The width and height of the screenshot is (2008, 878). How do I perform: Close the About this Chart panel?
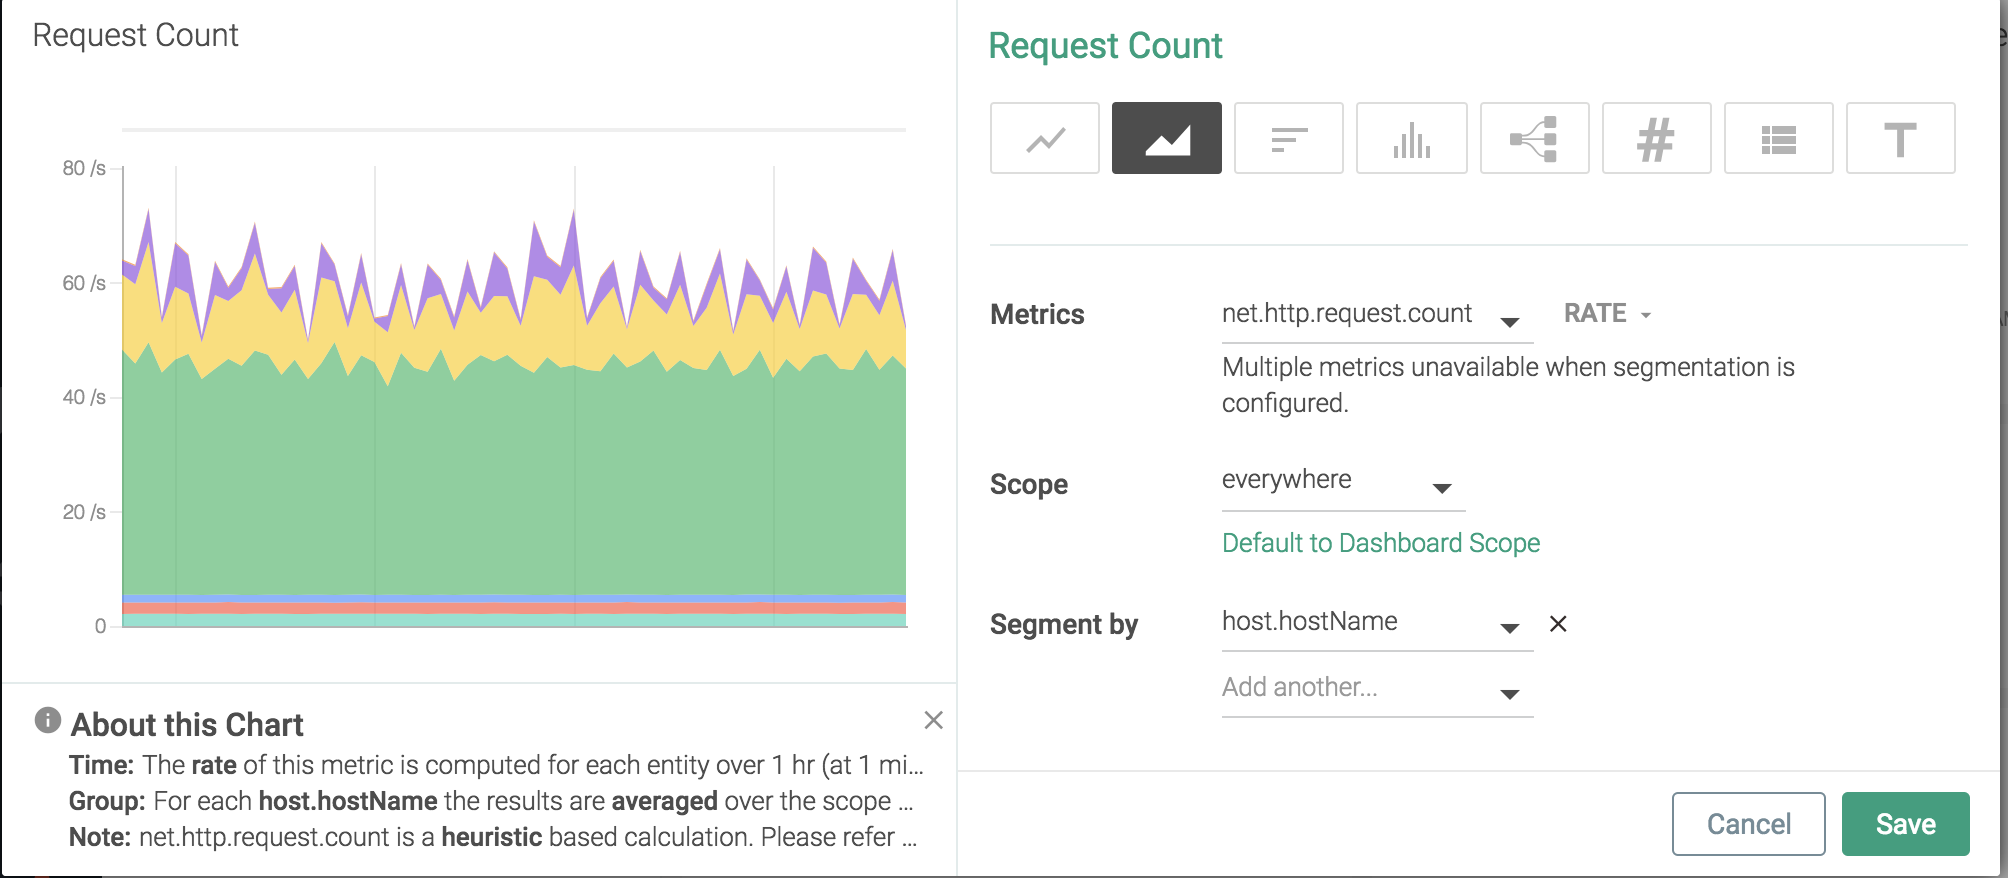[x=934, y=720]
